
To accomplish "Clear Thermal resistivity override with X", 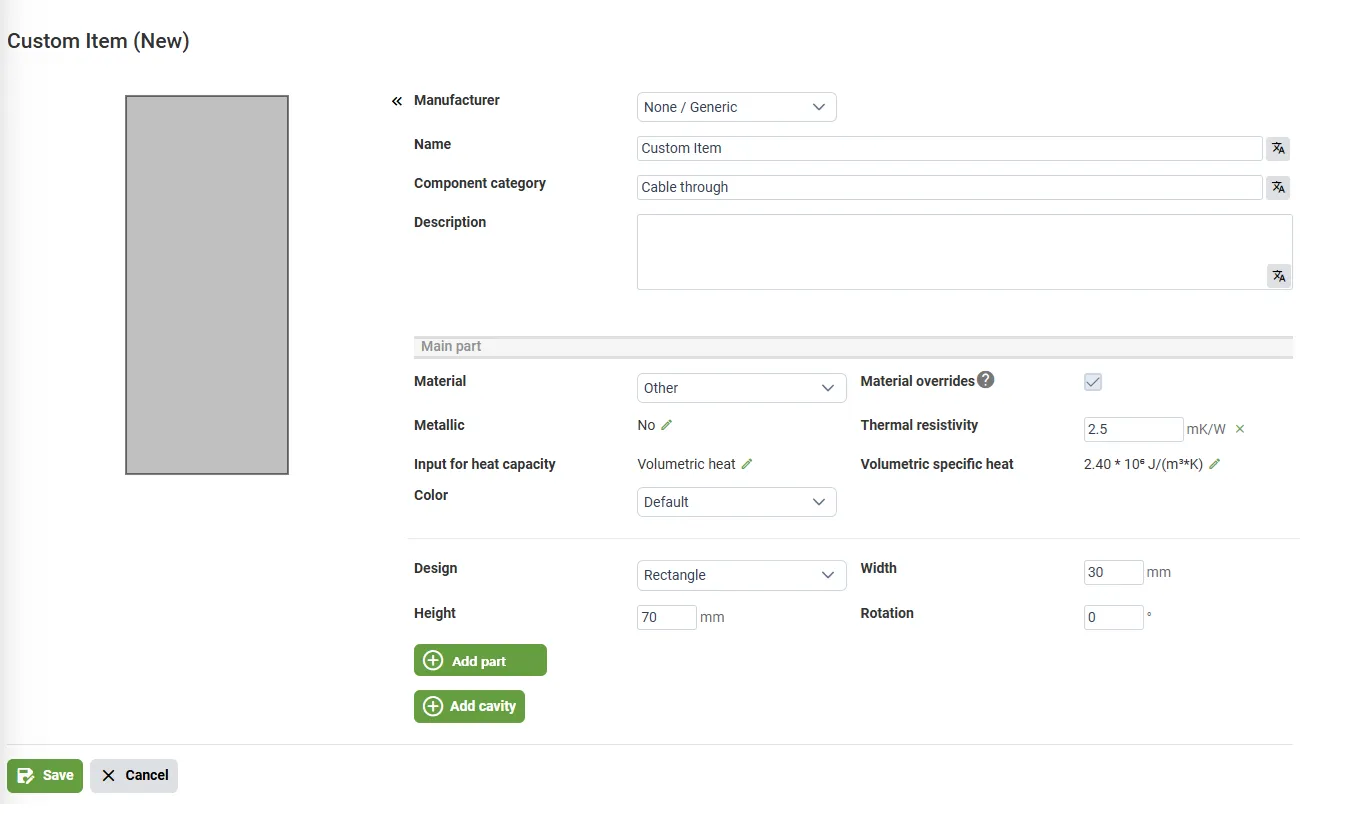I will pyautogui.click(x=1240, y=429).
